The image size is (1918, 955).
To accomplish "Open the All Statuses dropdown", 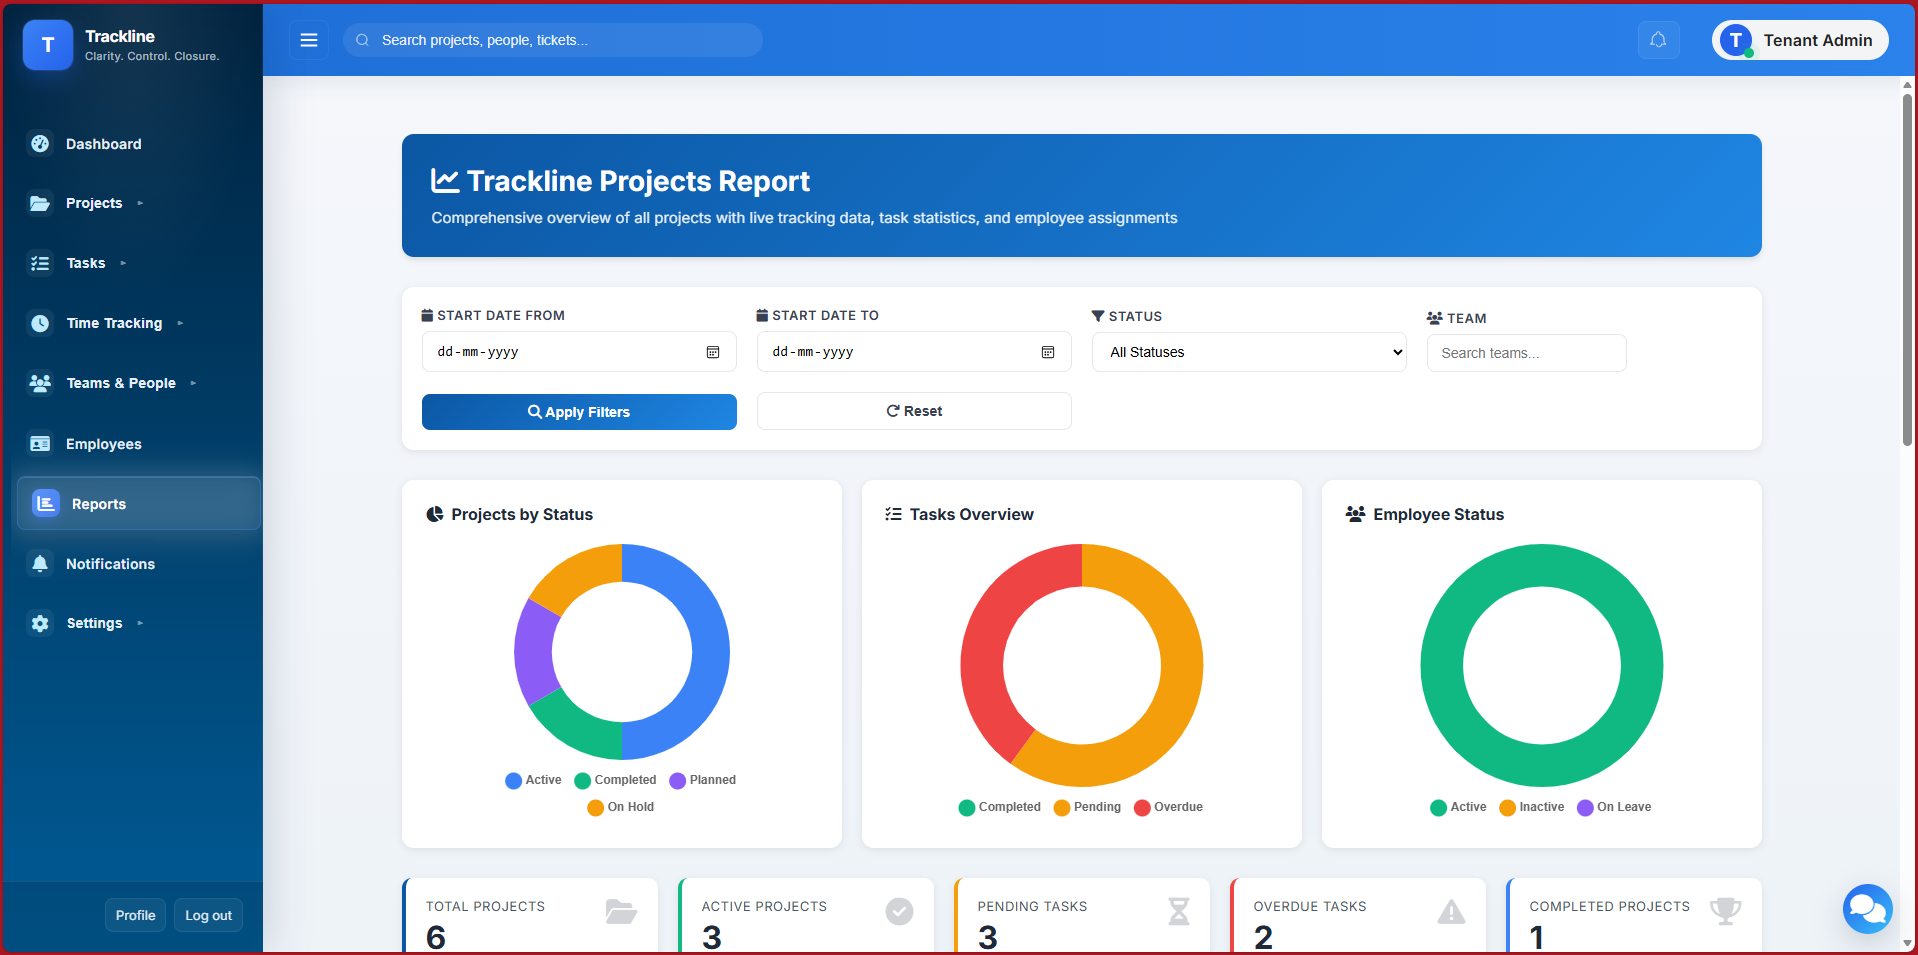I will pos(1256,352).
